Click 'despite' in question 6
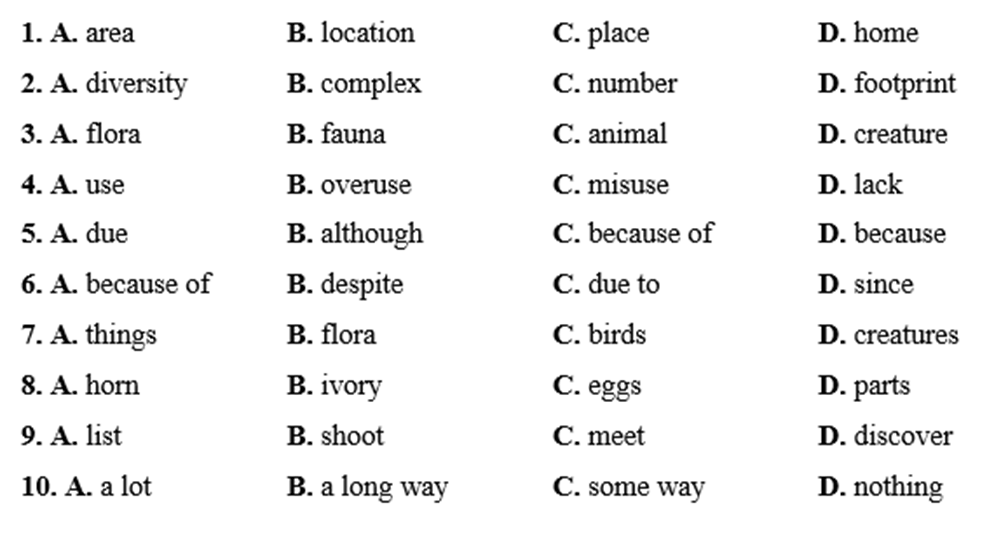 [x=361, y=285]
